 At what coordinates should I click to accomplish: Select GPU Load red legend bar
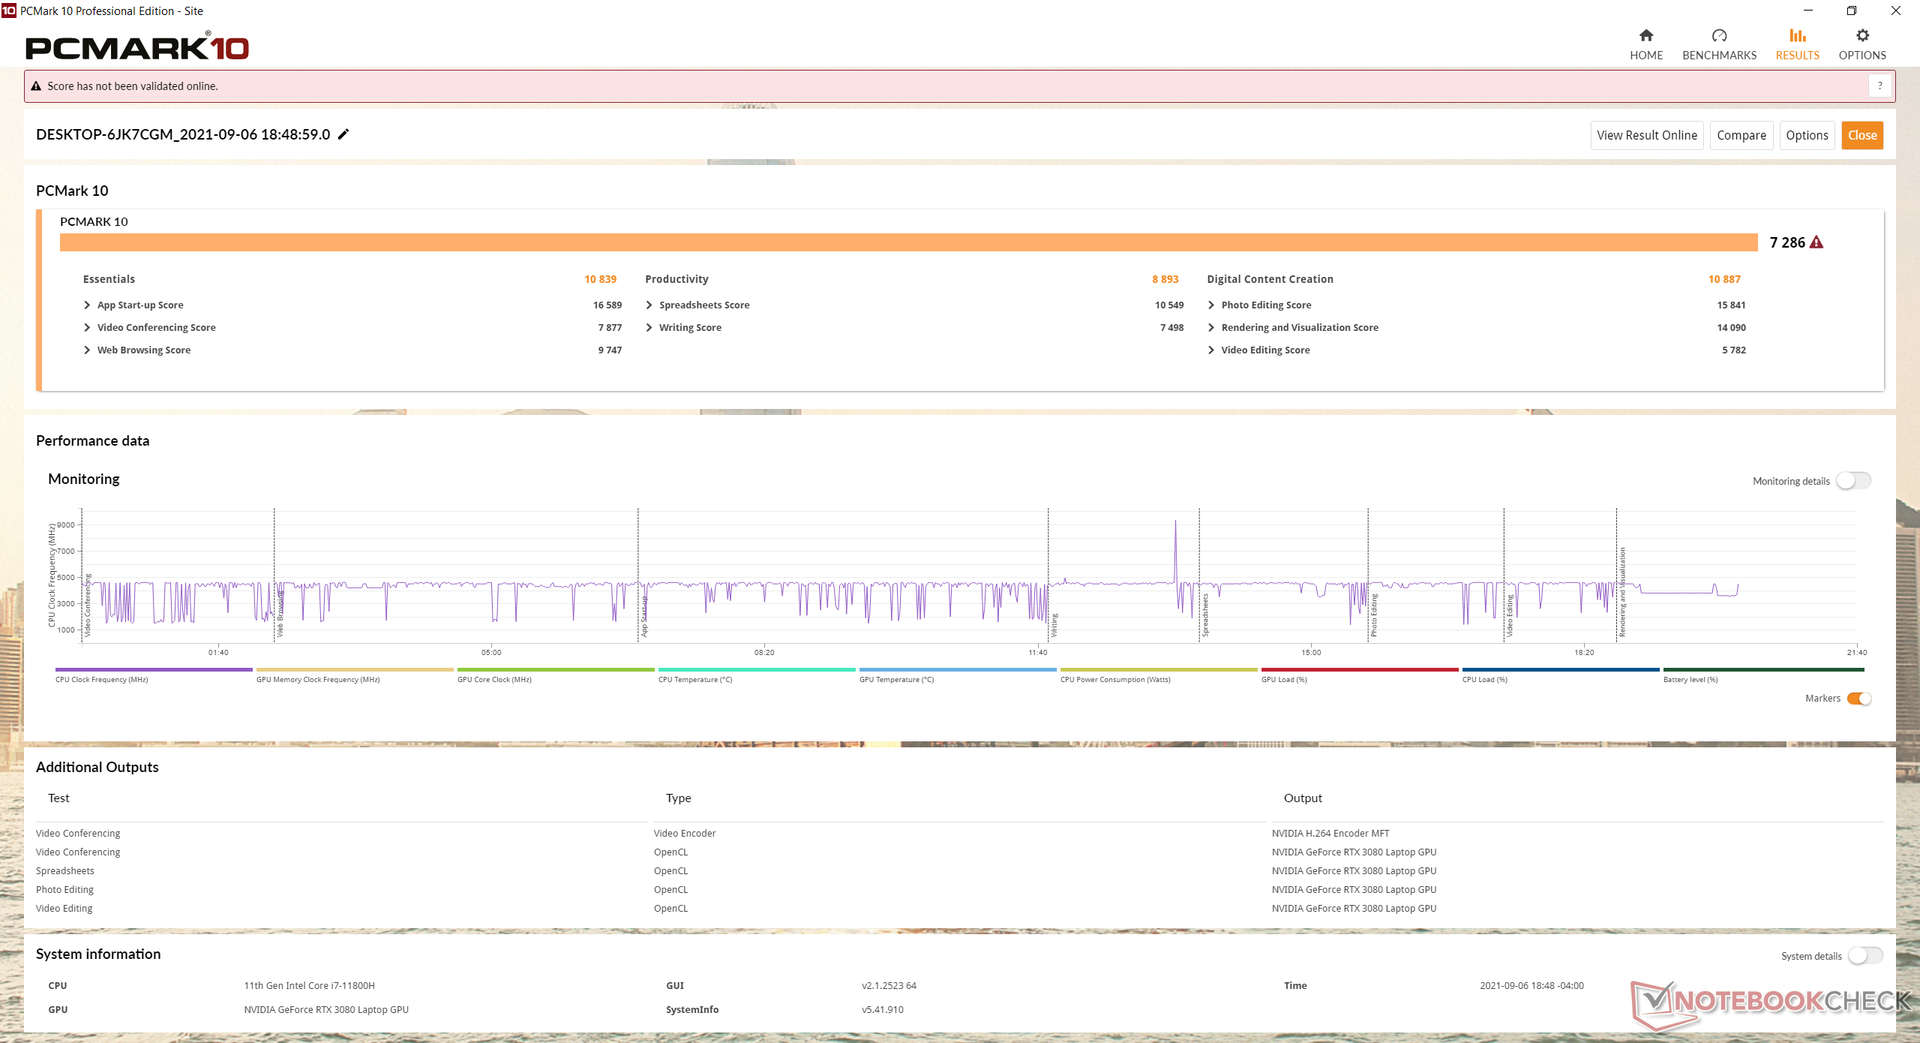tap(1359, 670)
